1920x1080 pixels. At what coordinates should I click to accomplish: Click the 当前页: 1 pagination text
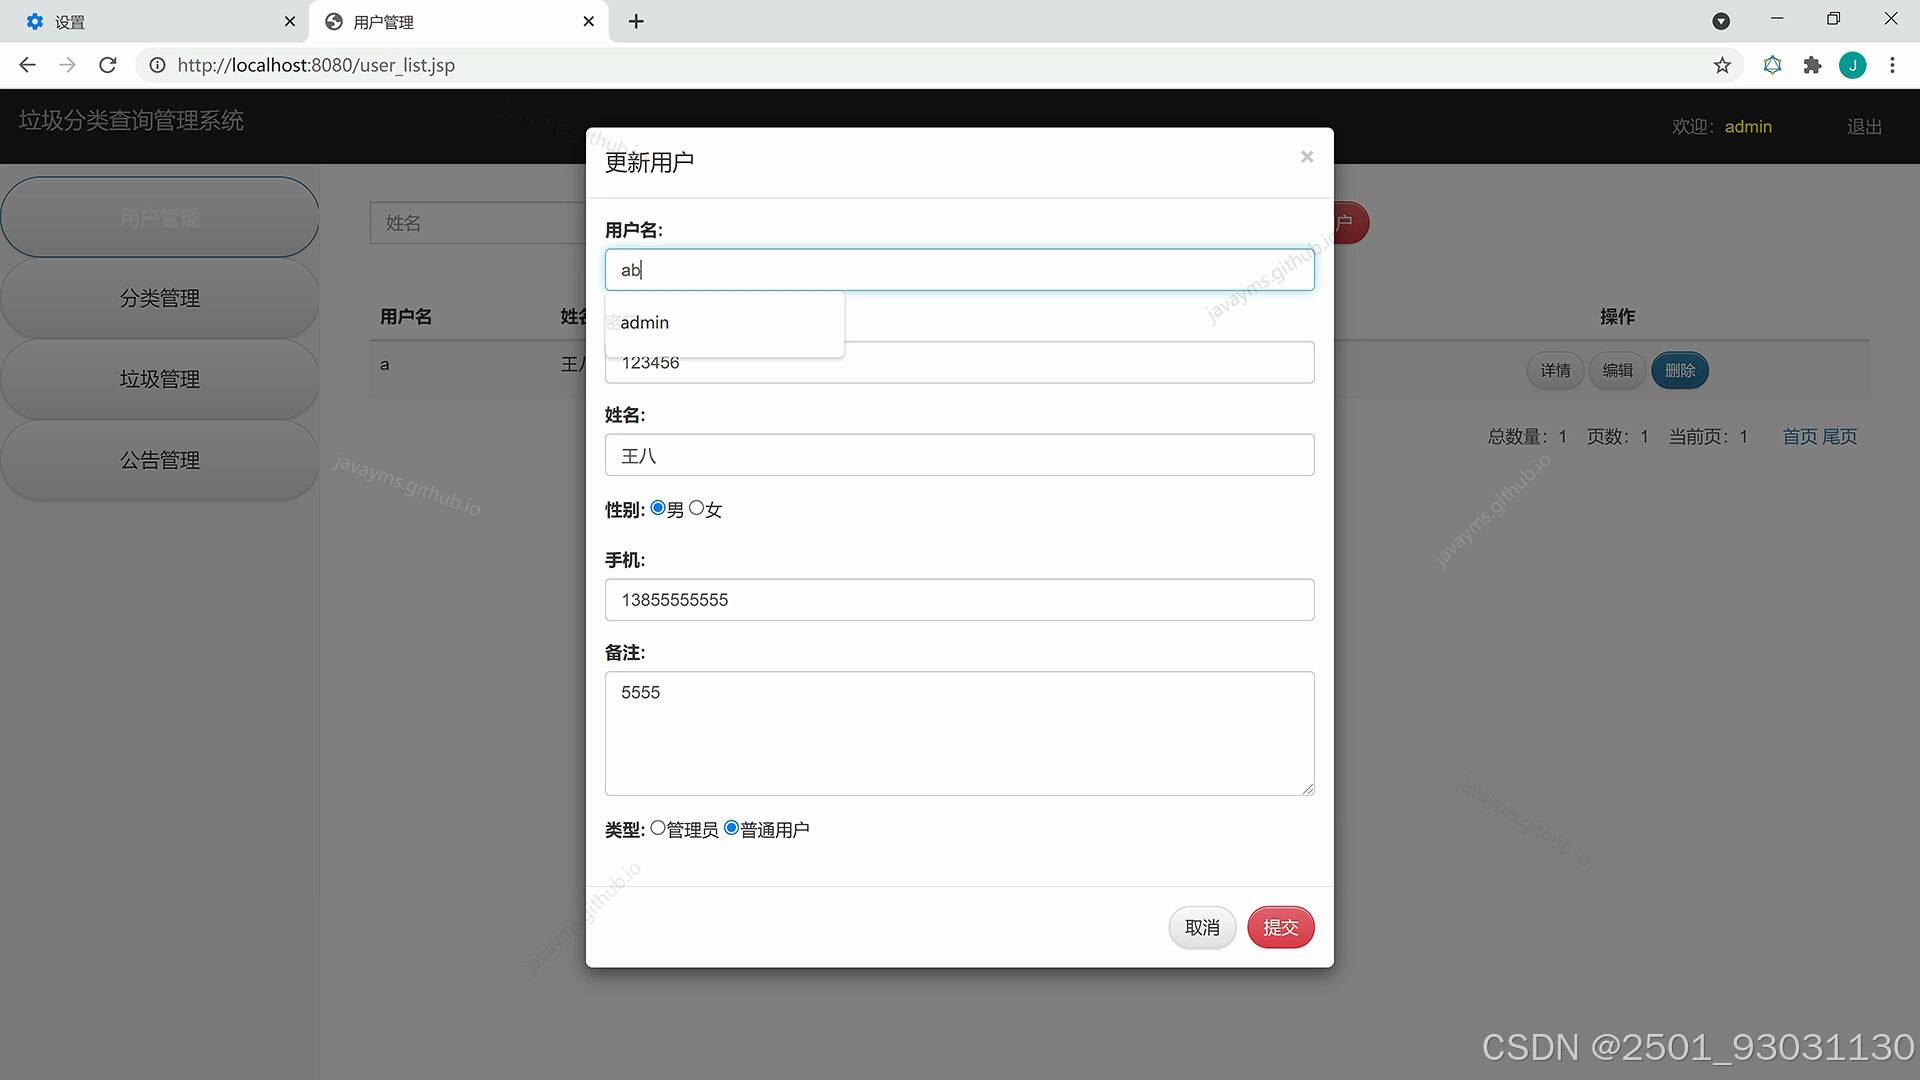click(x=1708, y=437)
